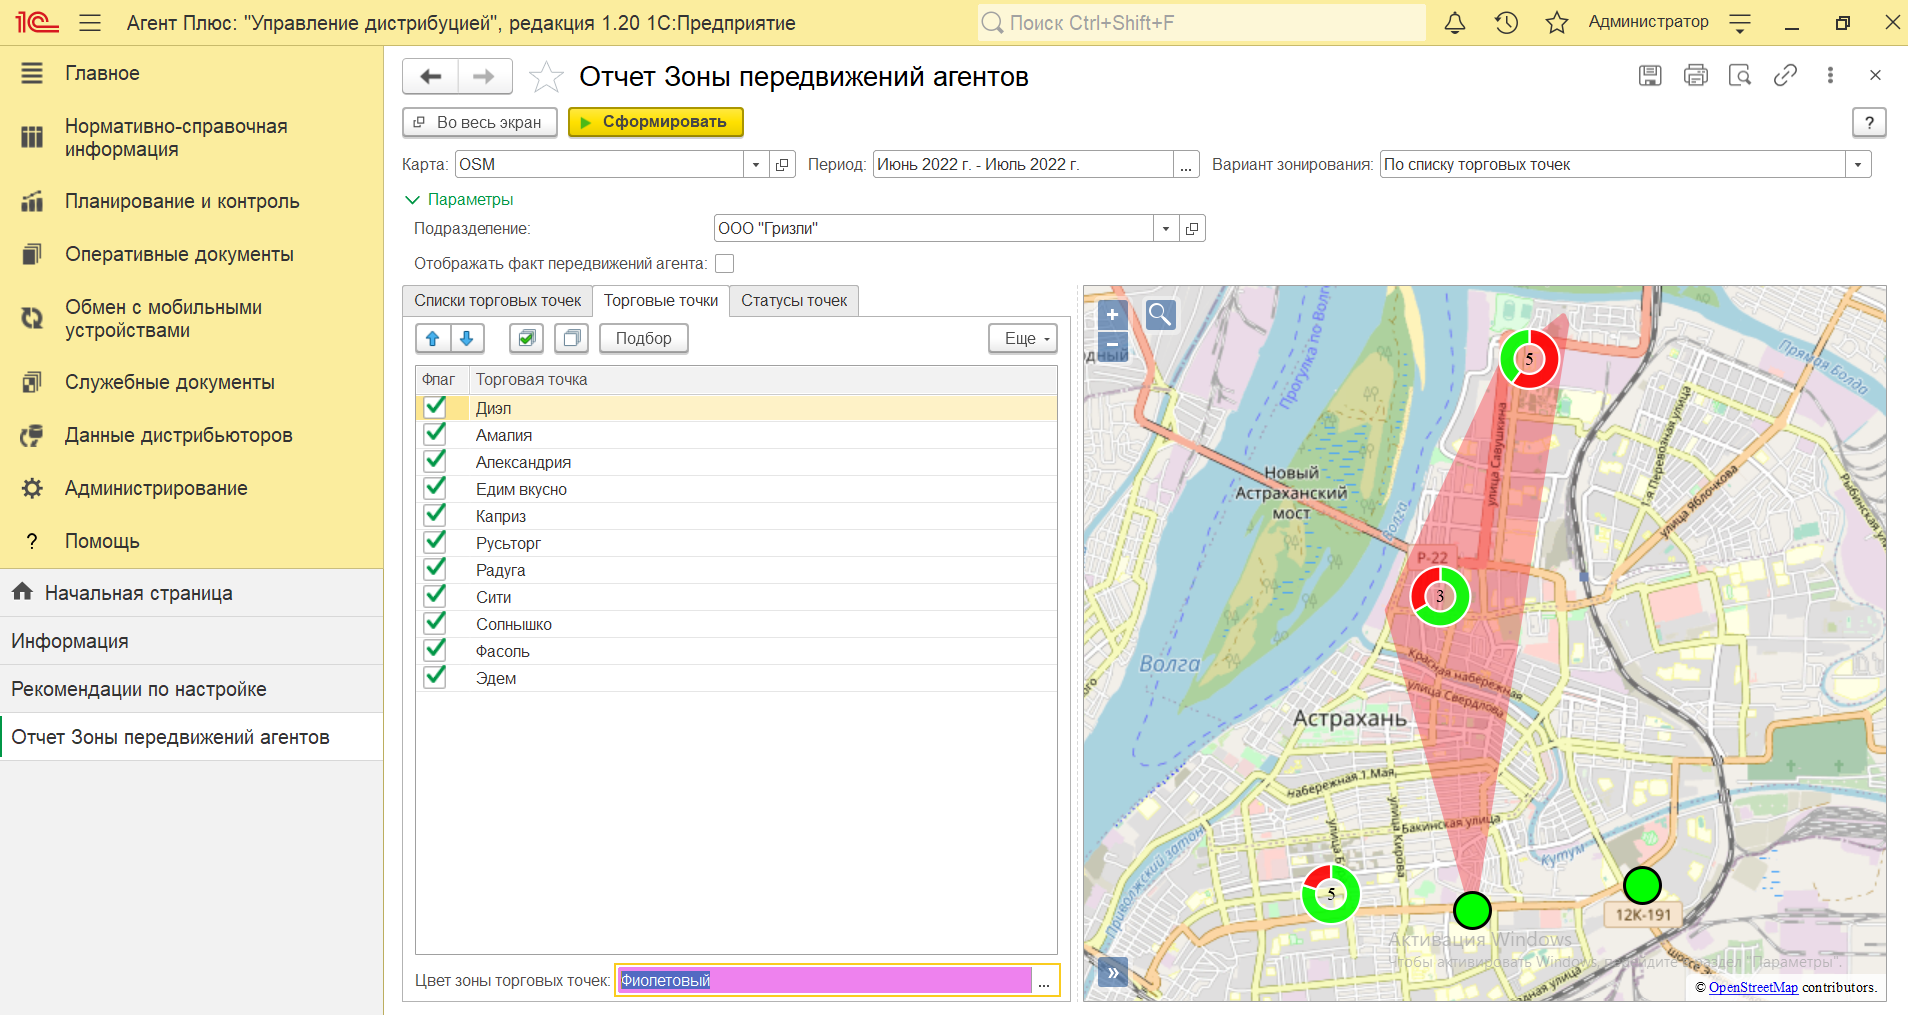
Task: Open favorites star in title bar
Action: click(x=1556, y=22)
